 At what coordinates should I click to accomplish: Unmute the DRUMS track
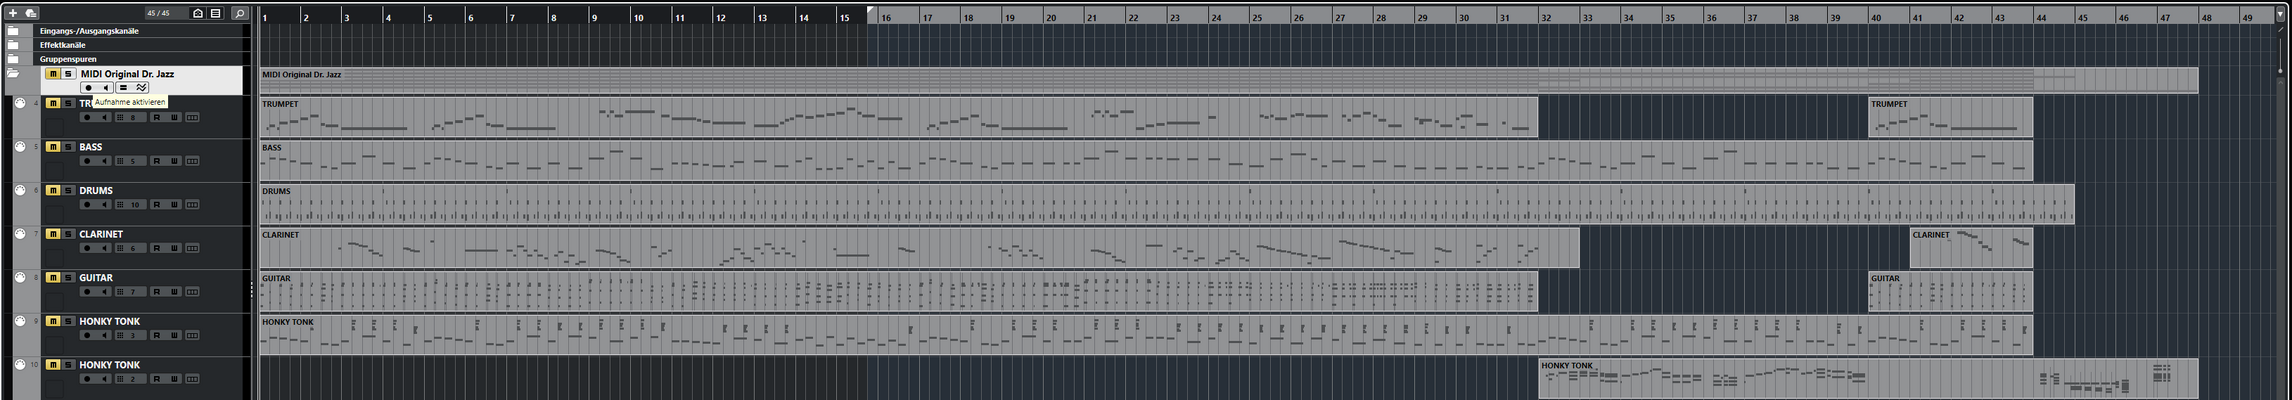[53, 190]
